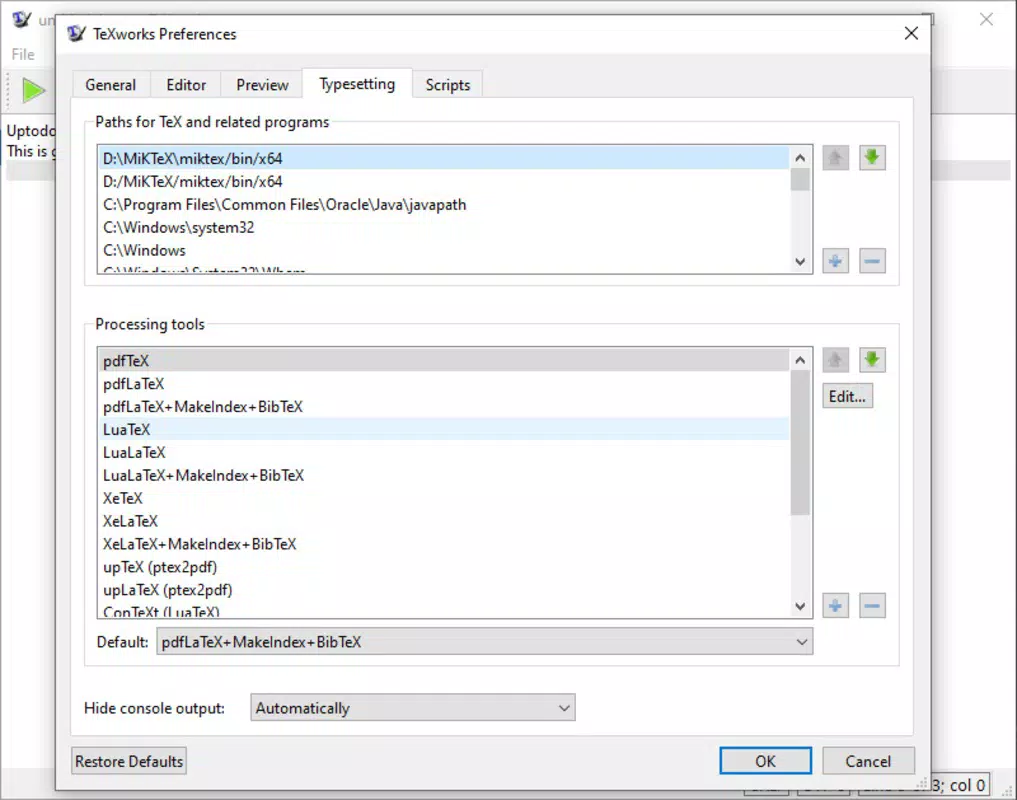Move selected path up with the paths up arrow
The height and width of the screenshot is (800, 1017).
[835, 158]
